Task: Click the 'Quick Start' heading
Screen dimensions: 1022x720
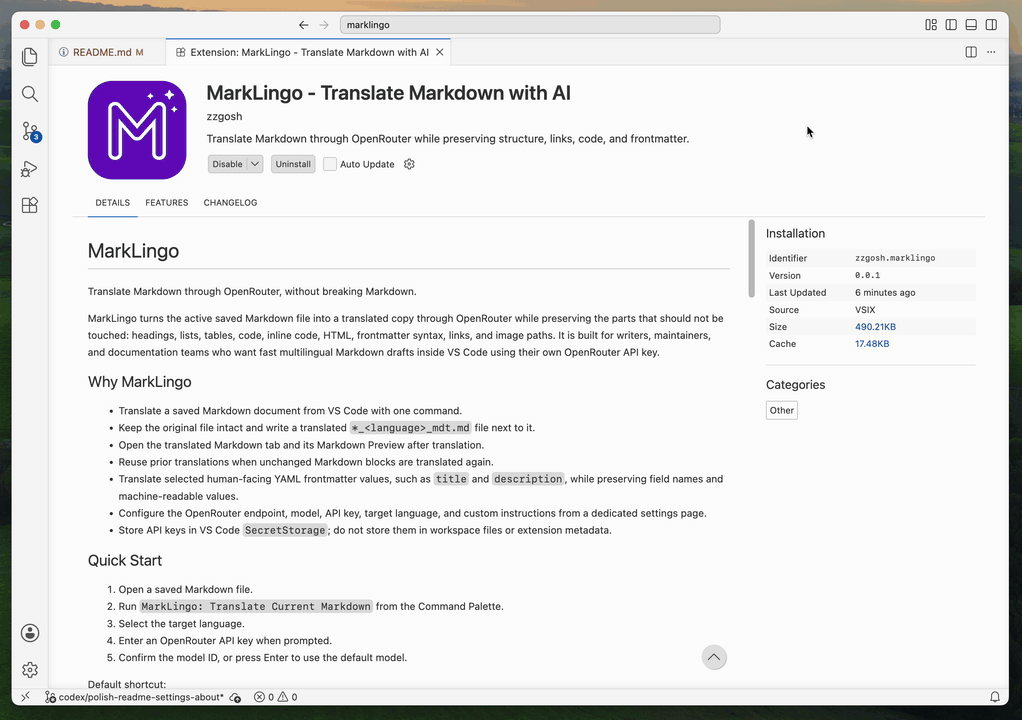Action: (124, 560)
